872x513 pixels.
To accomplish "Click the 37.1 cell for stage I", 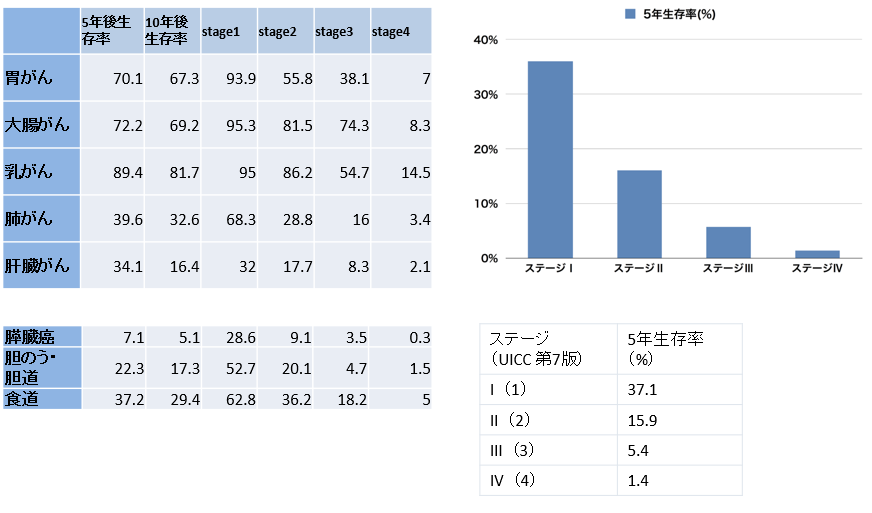I will tap(680, 389).
